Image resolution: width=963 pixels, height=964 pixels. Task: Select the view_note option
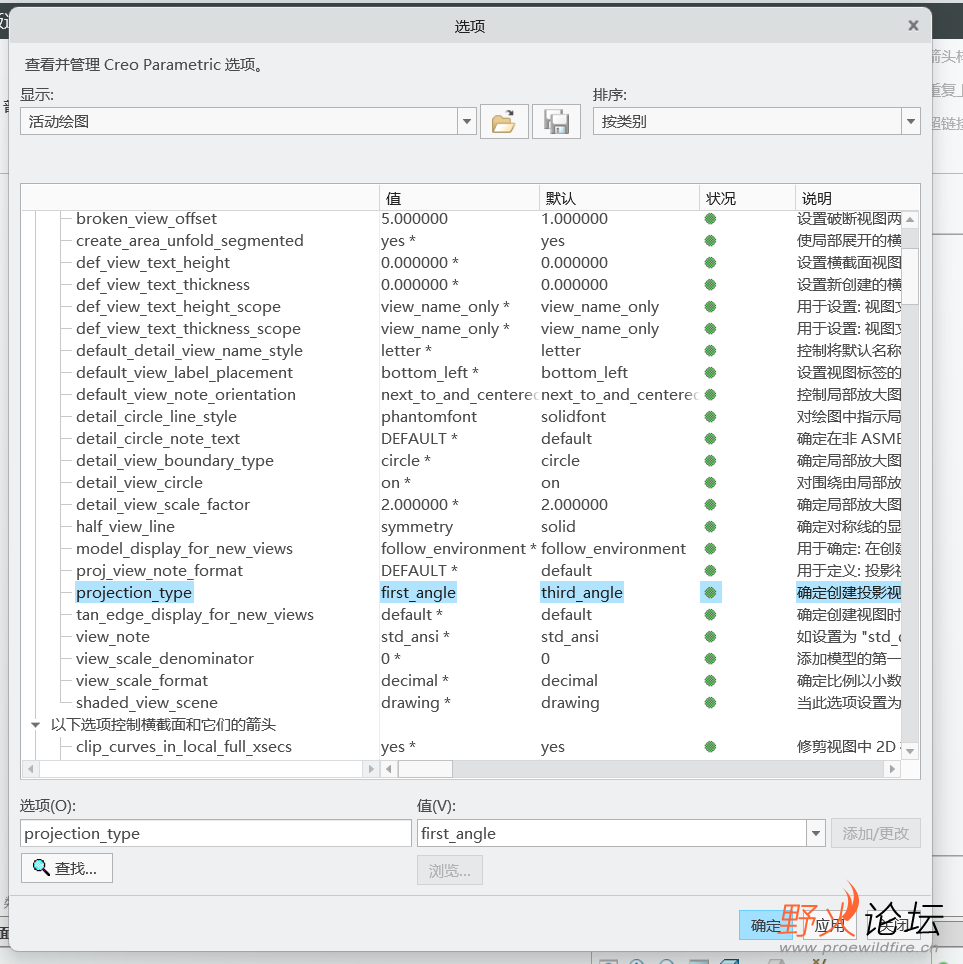tap(113, 637)
